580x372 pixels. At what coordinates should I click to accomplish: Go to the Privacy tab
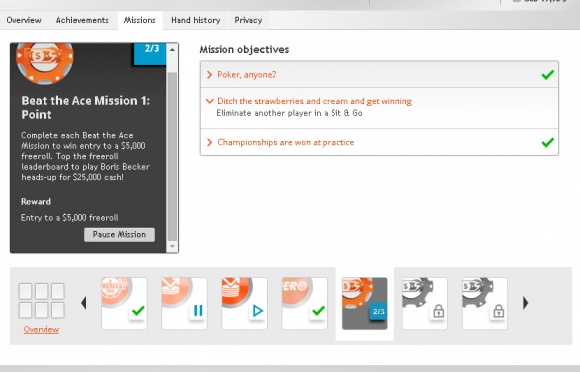click(248, 20)
